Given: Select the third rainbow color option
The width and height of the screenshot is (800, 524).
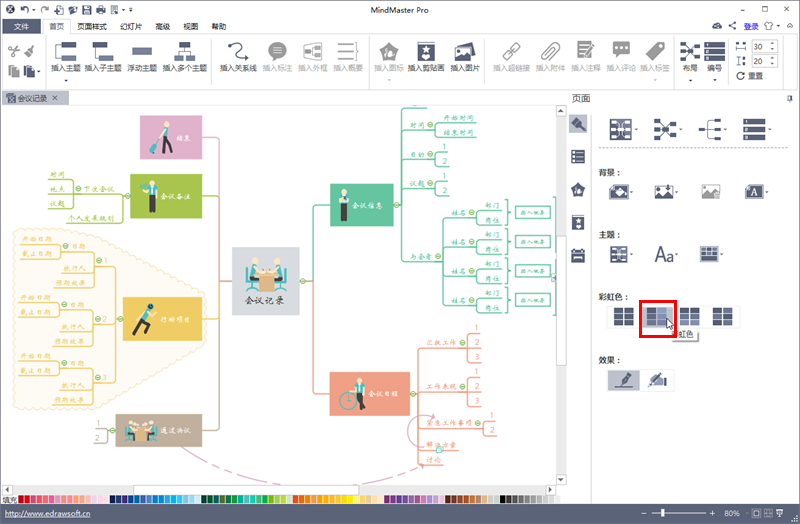Looking at the screenshot, I should pos(689,317).
